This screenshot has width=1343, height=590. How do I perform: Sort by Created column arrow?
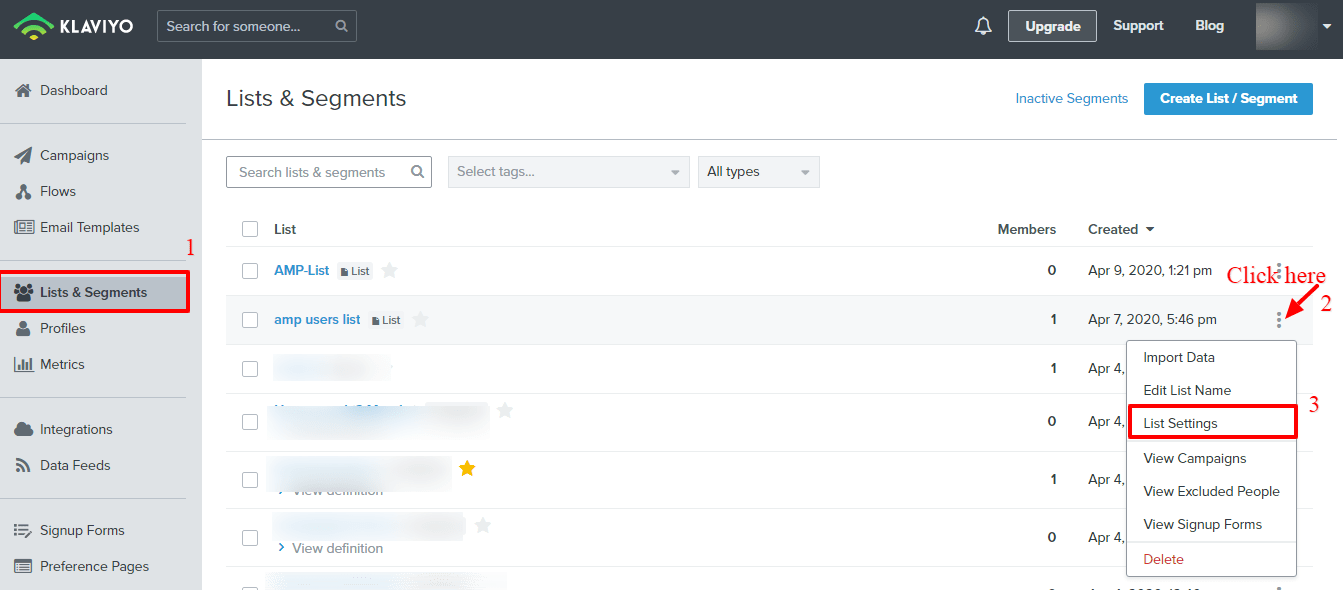1150,230
